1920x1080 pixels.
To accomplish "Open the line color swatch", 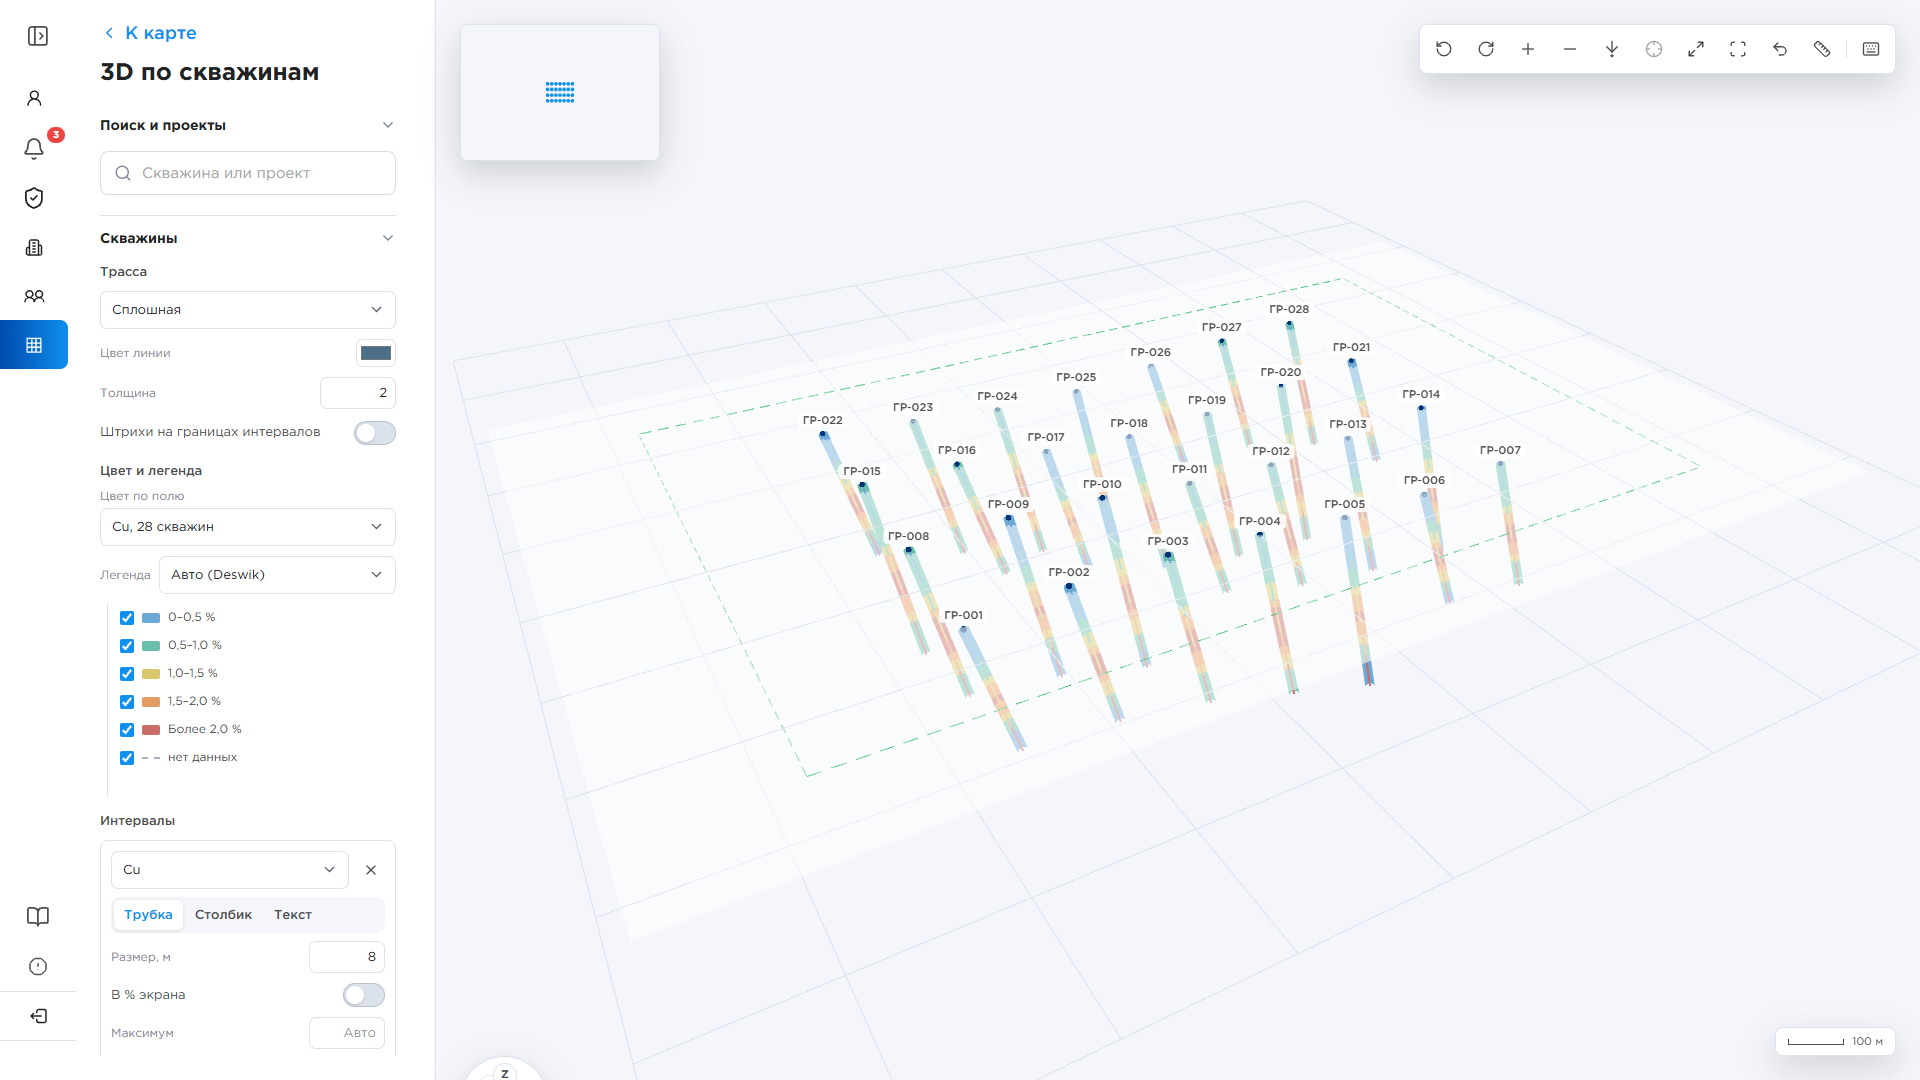I will (x=376, y=353).
